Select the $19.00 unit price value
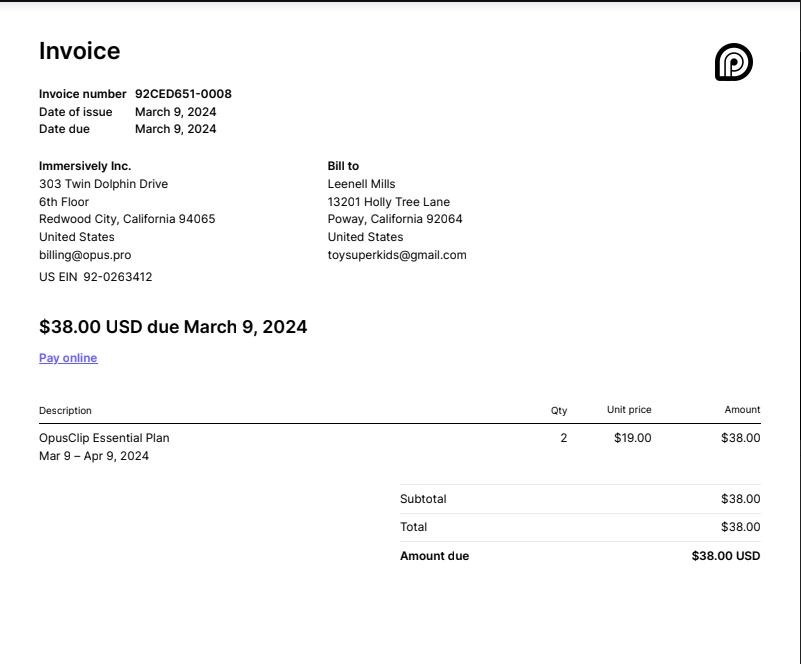This screenshot has height=664, width=801. [632, 438]
